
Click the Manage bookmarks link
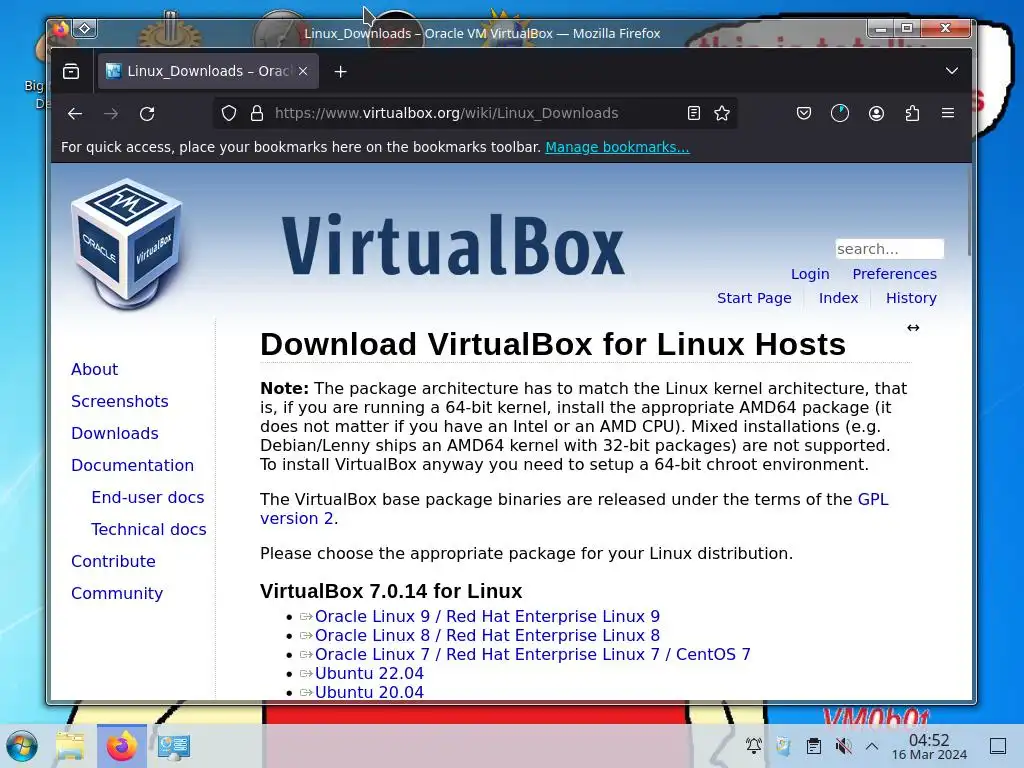point(617,147)
